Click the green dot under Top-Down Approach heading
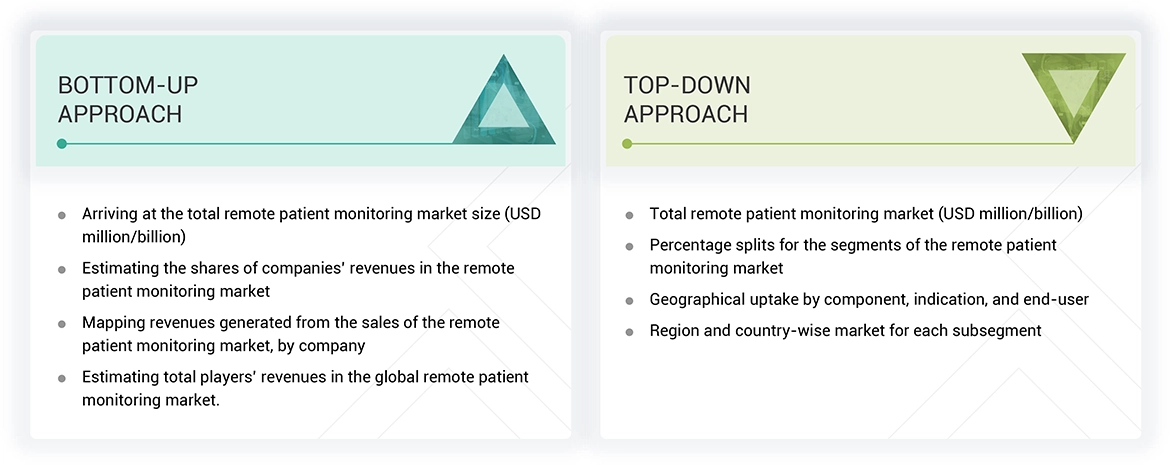The height and width of the screenshot is (465, 1170). pyautogui.click(x=627, y=144)
